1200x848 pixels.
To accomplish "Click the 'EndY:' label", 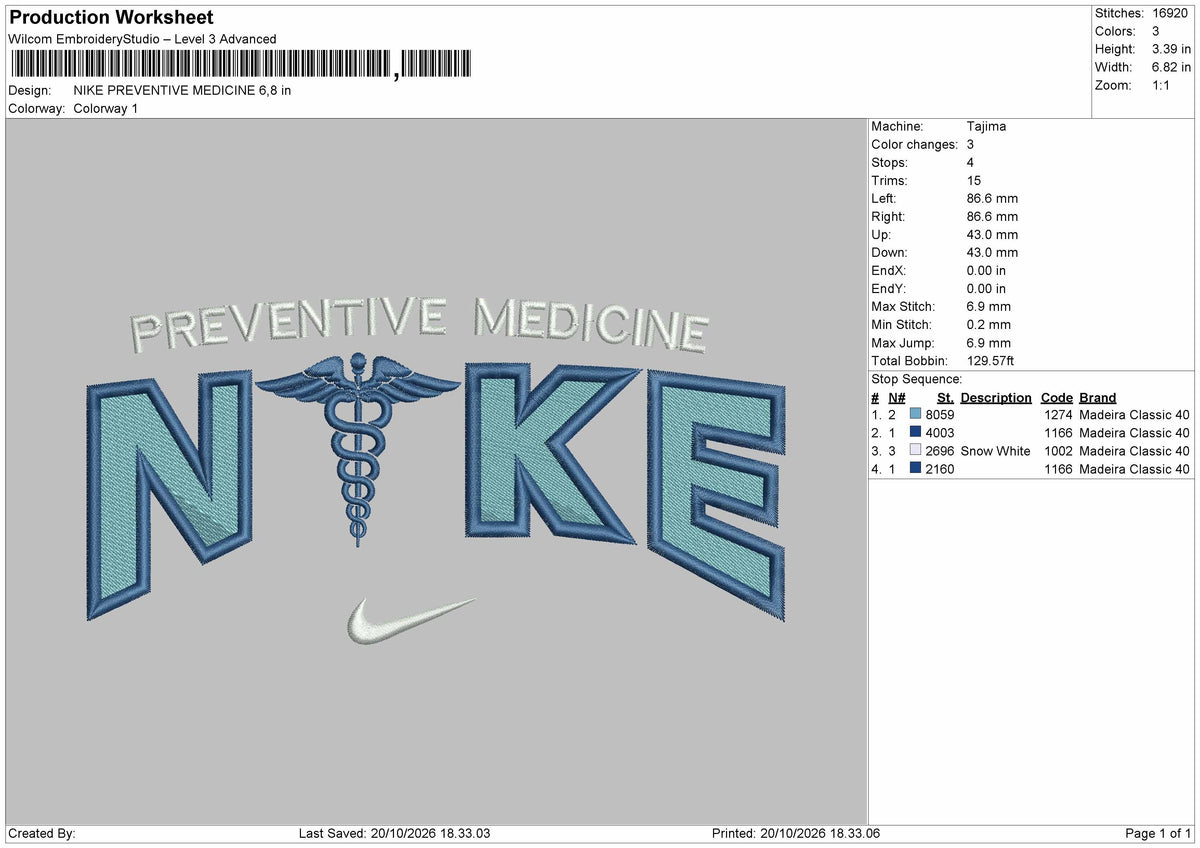I will click(x=890, y=289).
